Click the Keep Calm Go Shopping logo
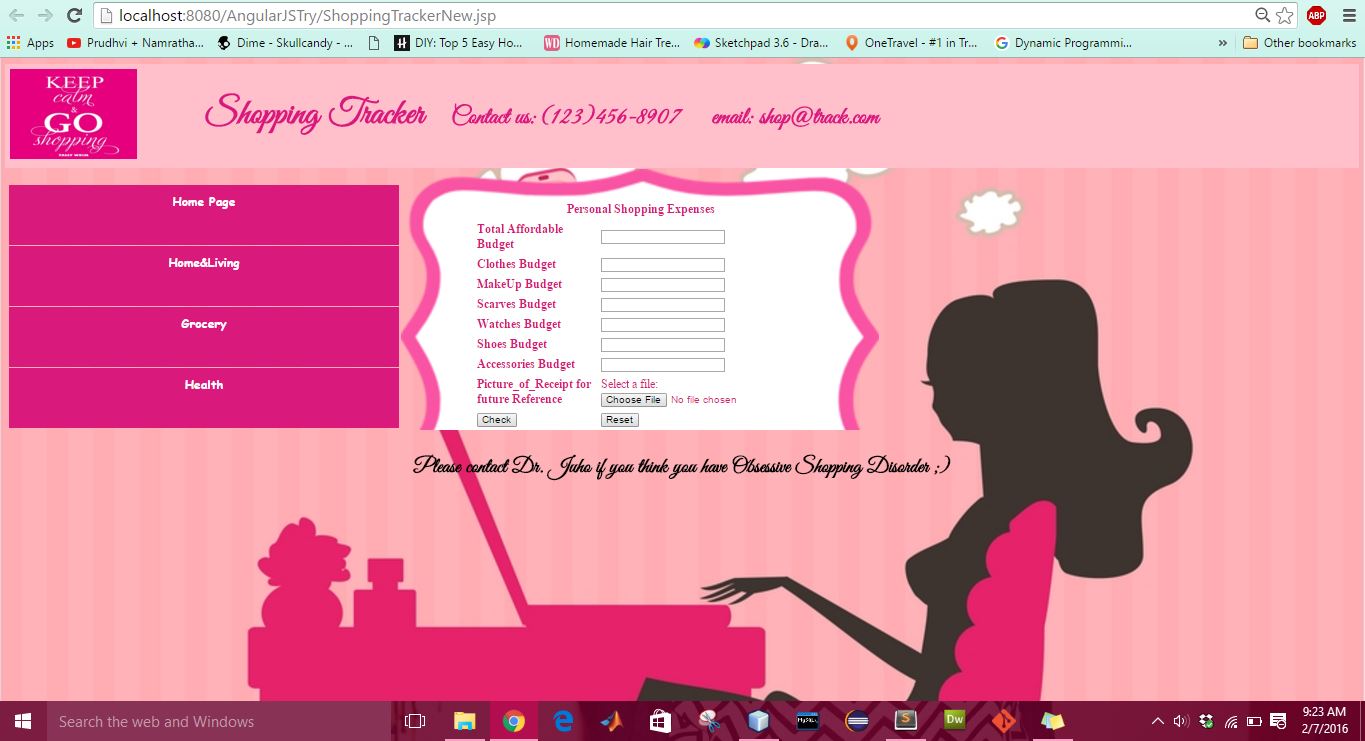 tap(73, 114)
